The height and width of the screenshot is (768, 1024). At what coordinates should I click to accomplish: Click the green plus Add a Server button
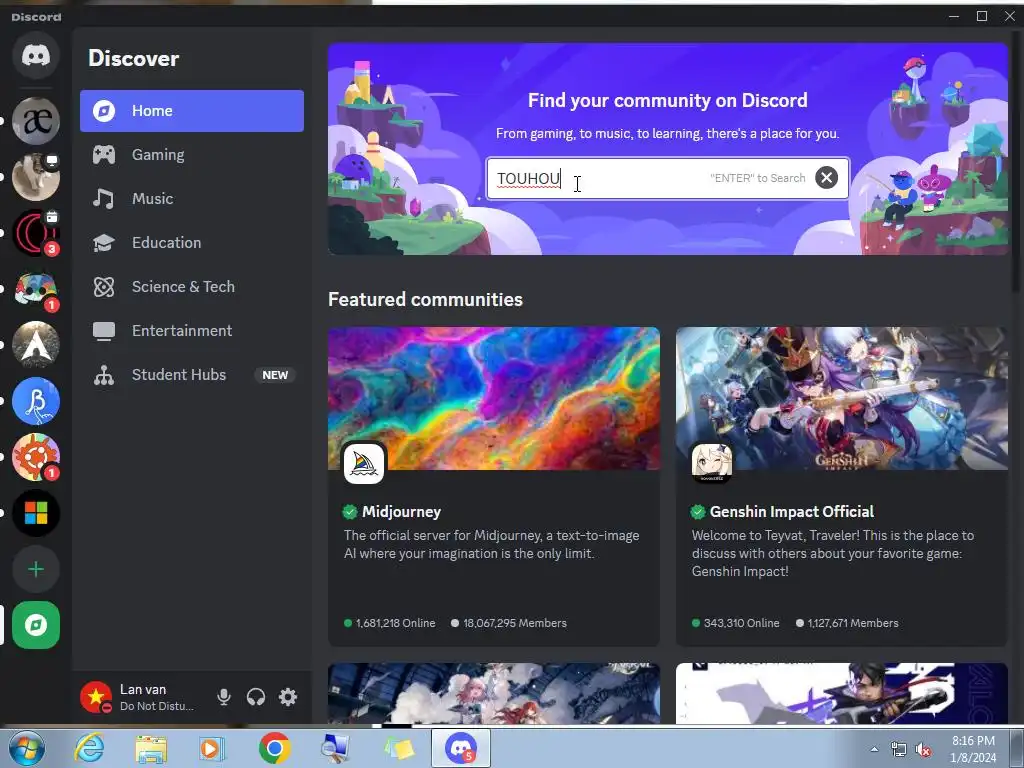(36, 569)
